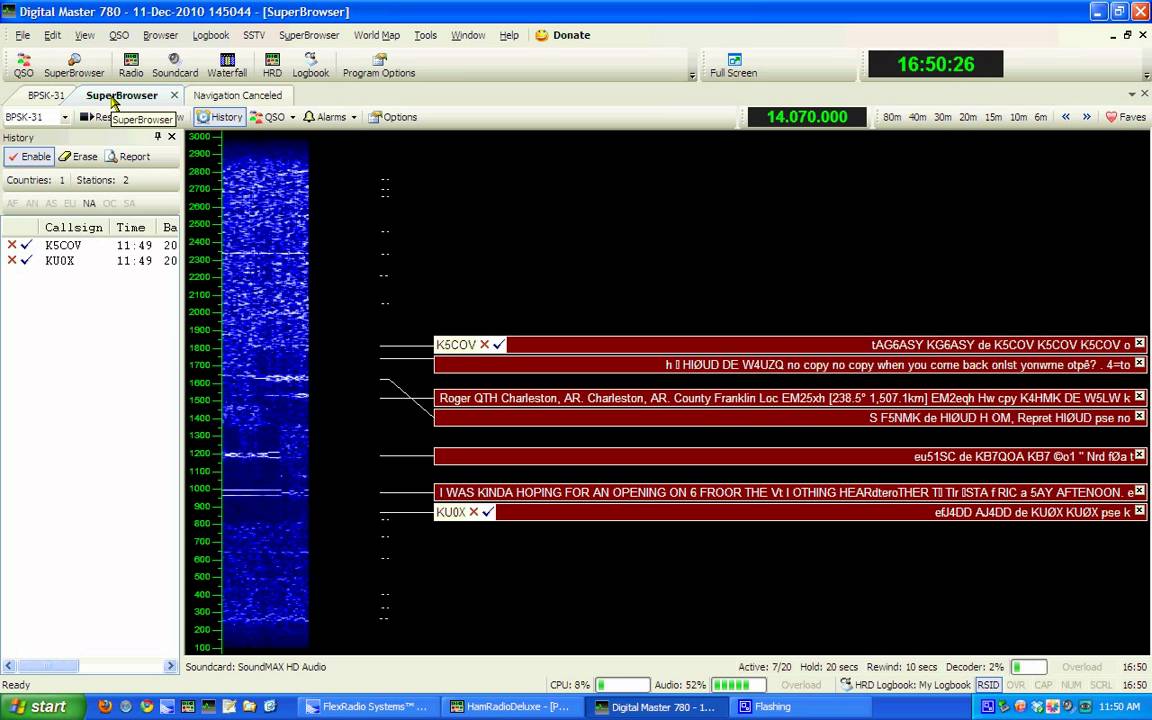Viewport: 1152px width, 720px height.
Task: Open the File menu
Action: click(x=23, y=35)
